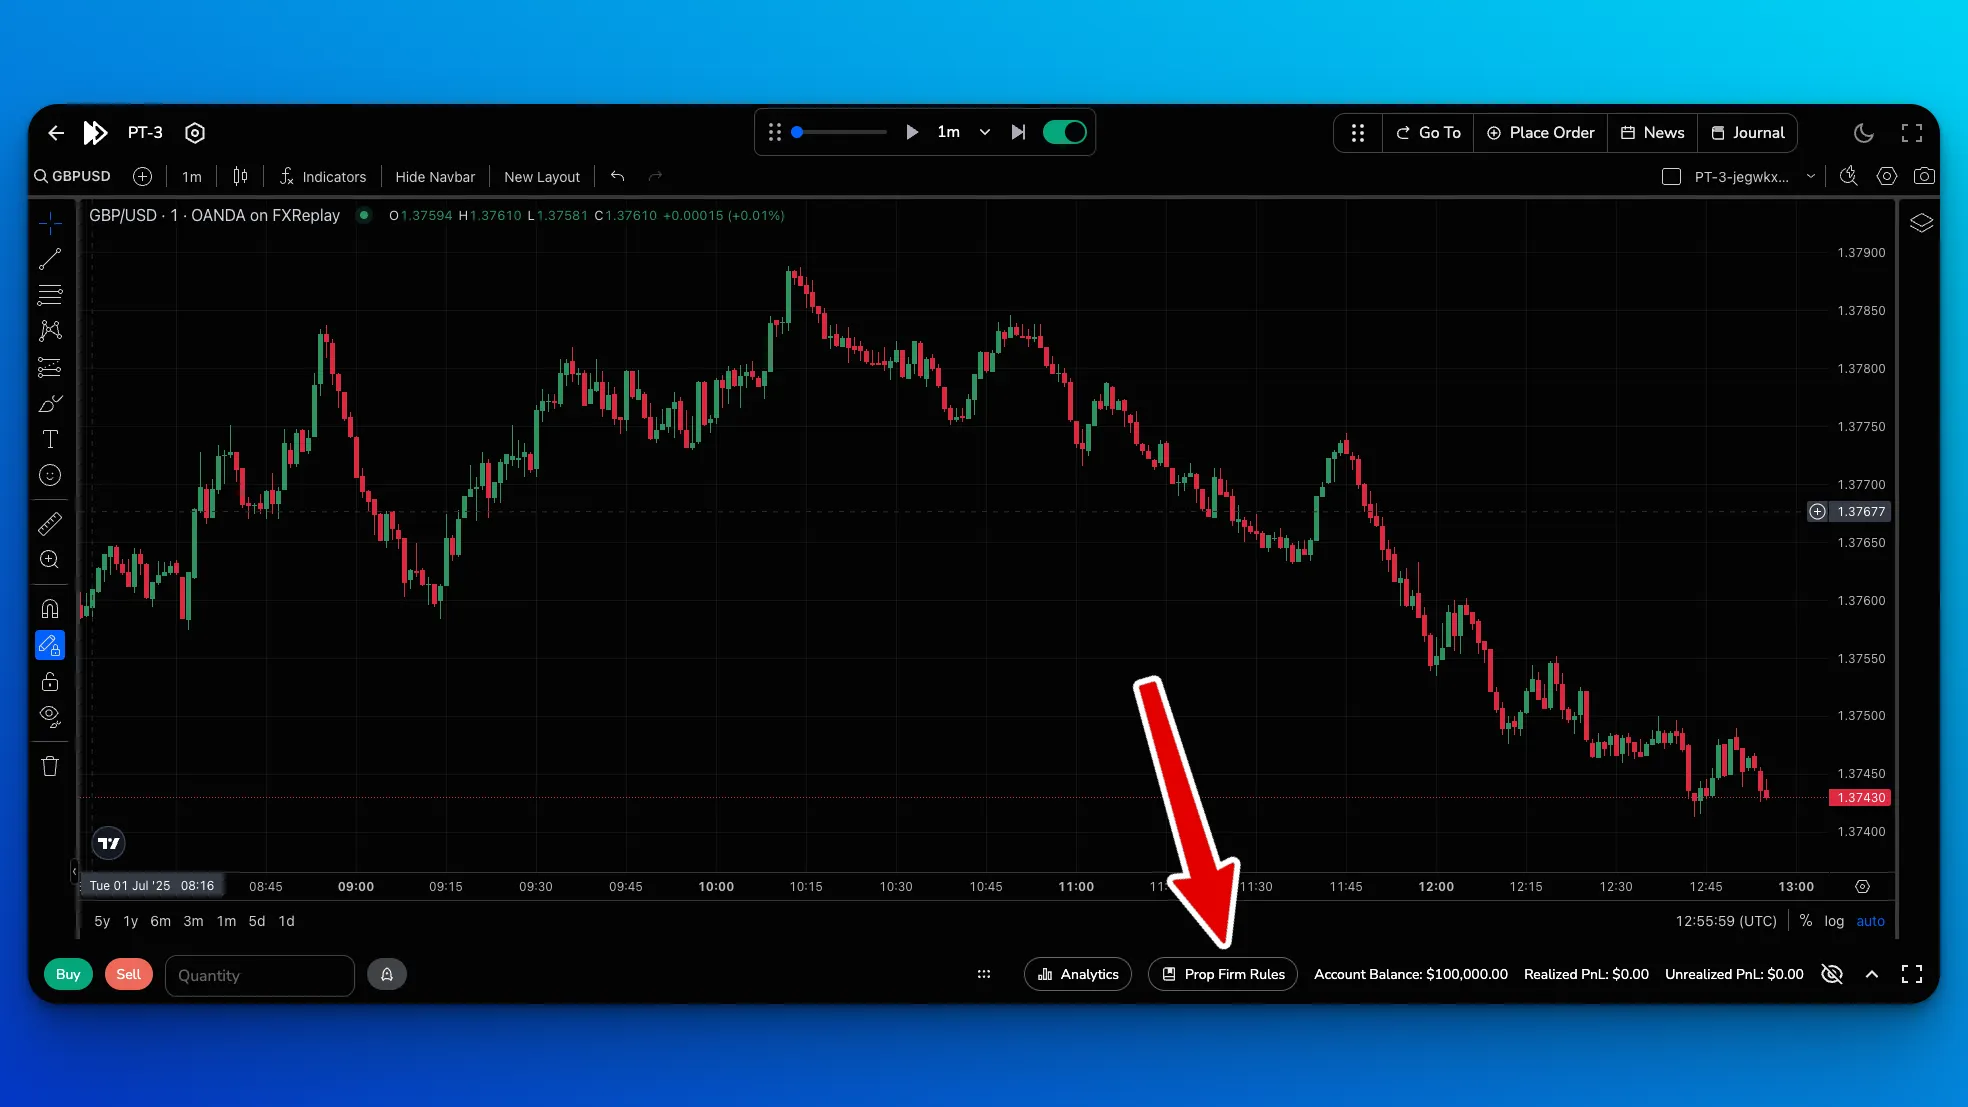The image size is (1968, 1107).
Task: Expand the PT-3-jegwkx layout dropdown
Action: [x=1810, y=177]
